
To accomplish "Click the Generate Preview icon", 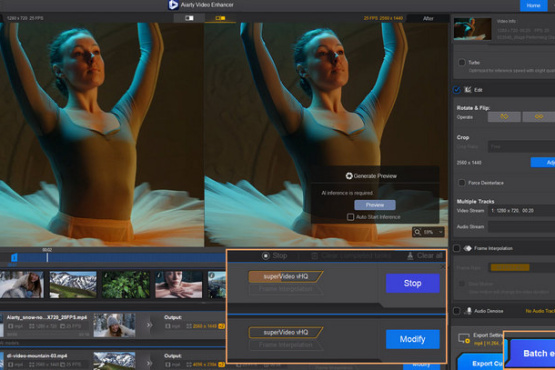I will click(349, 176).
